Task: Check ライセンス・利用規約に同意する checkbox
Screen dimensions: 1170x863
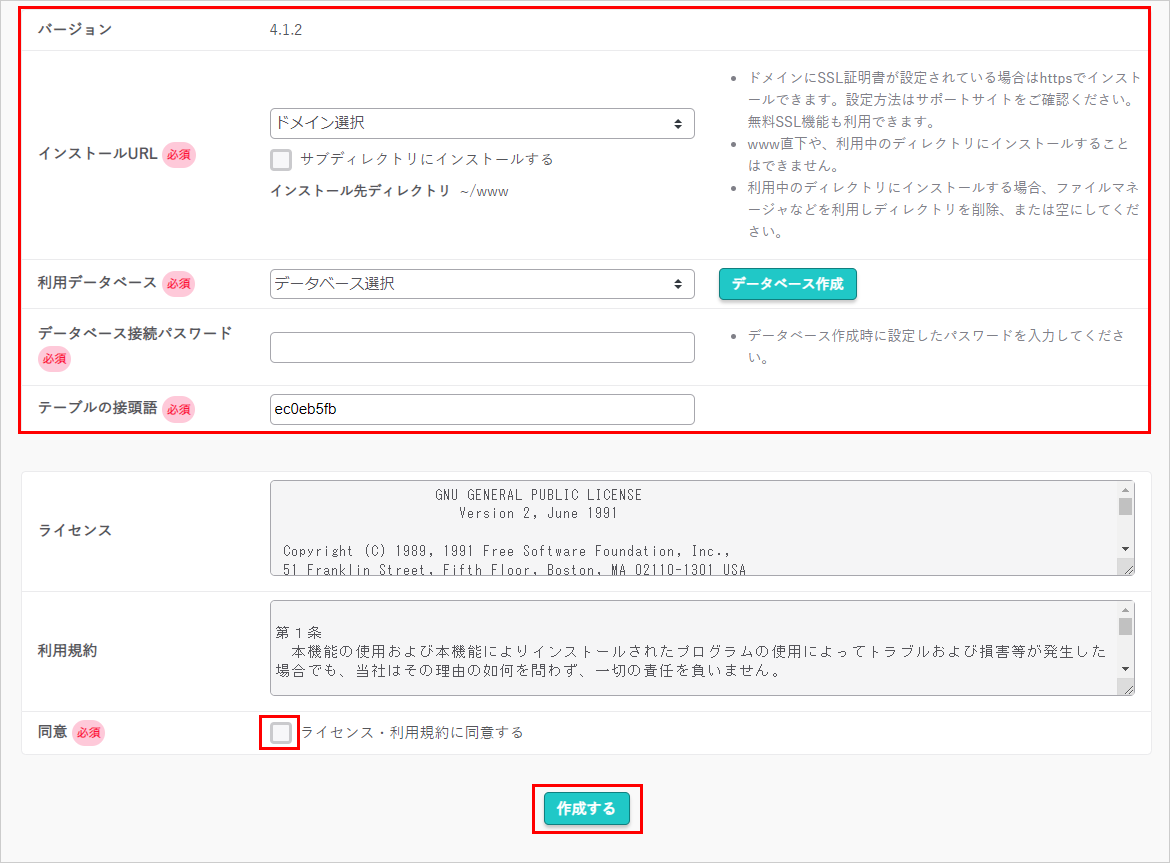Action: coord(281,733)
